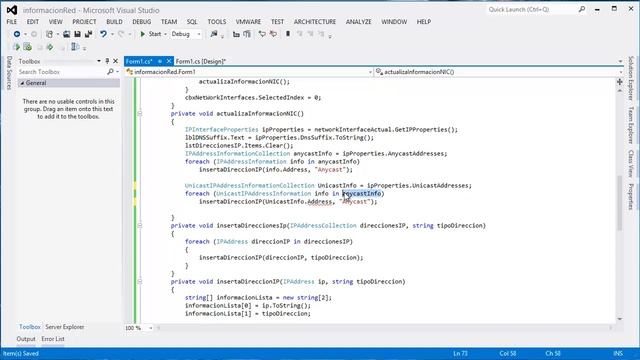Click the Navigate Forward arrow icon
Image resolution: width=640 pixels, height=360 pixels.
(x=34, y=34)
